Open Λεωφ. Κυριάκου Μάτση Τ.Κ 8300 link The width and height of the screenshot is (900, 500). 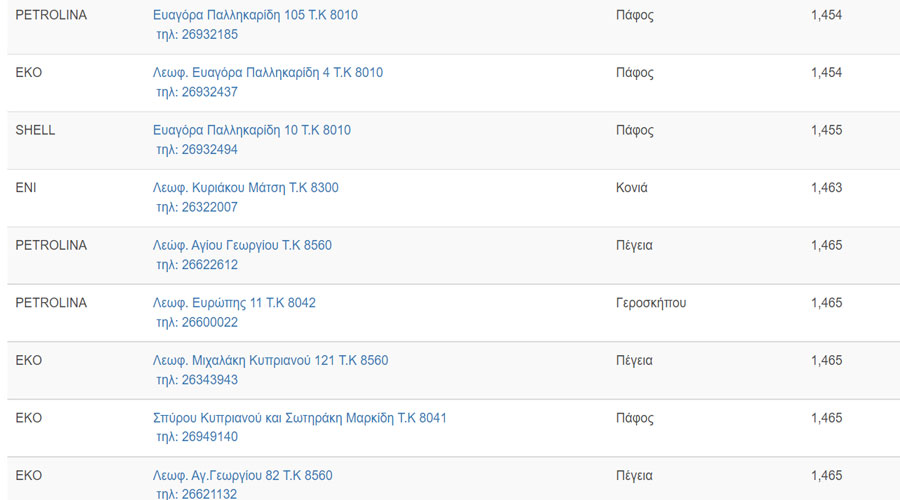(x=246, y=188)
